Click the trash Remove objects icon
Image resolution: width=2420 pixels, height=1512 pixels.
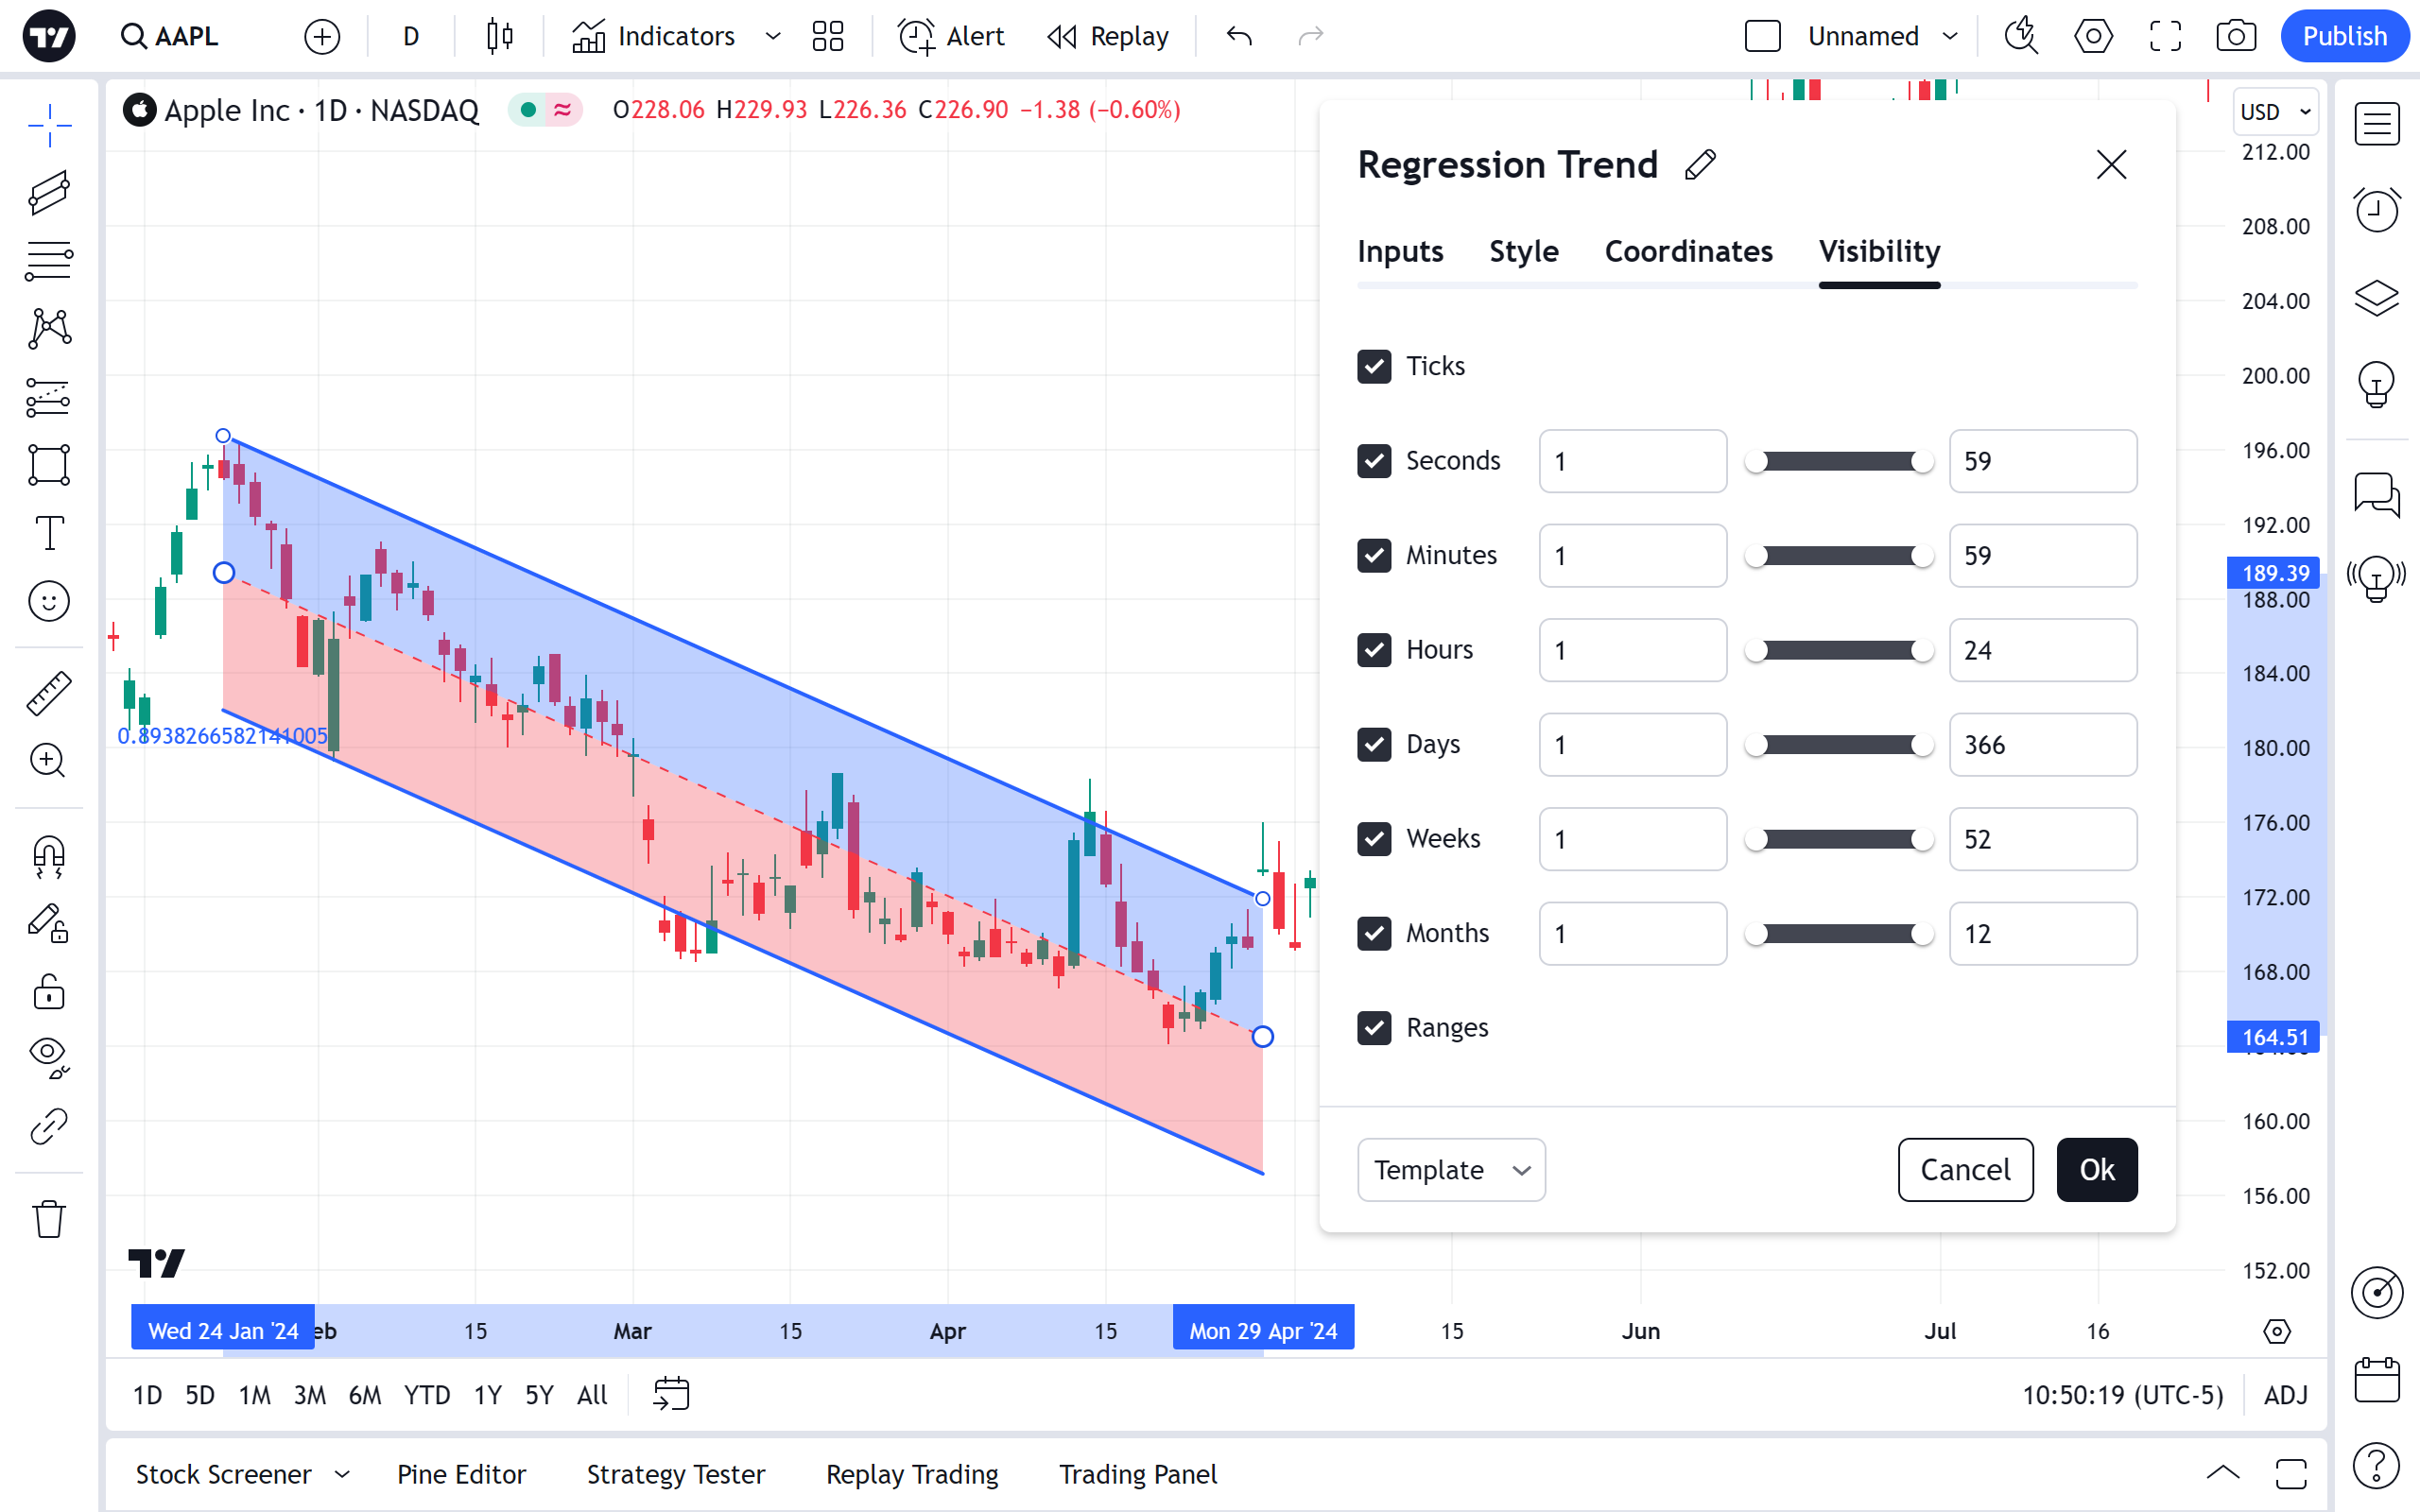click(49, 1219)
